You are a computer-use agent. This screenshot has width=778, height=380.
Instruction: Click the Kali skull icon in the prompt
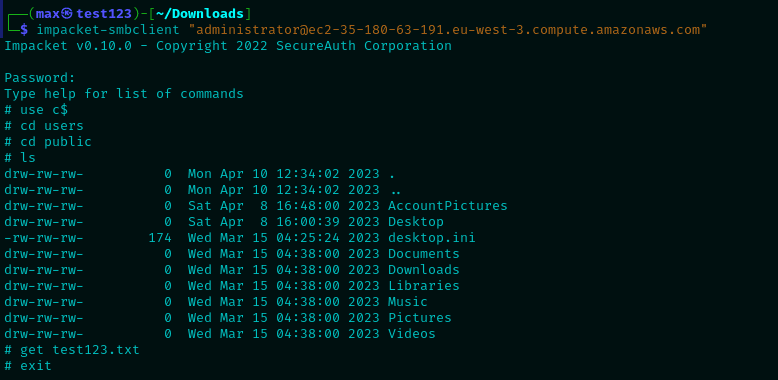[x=67, y=14]
